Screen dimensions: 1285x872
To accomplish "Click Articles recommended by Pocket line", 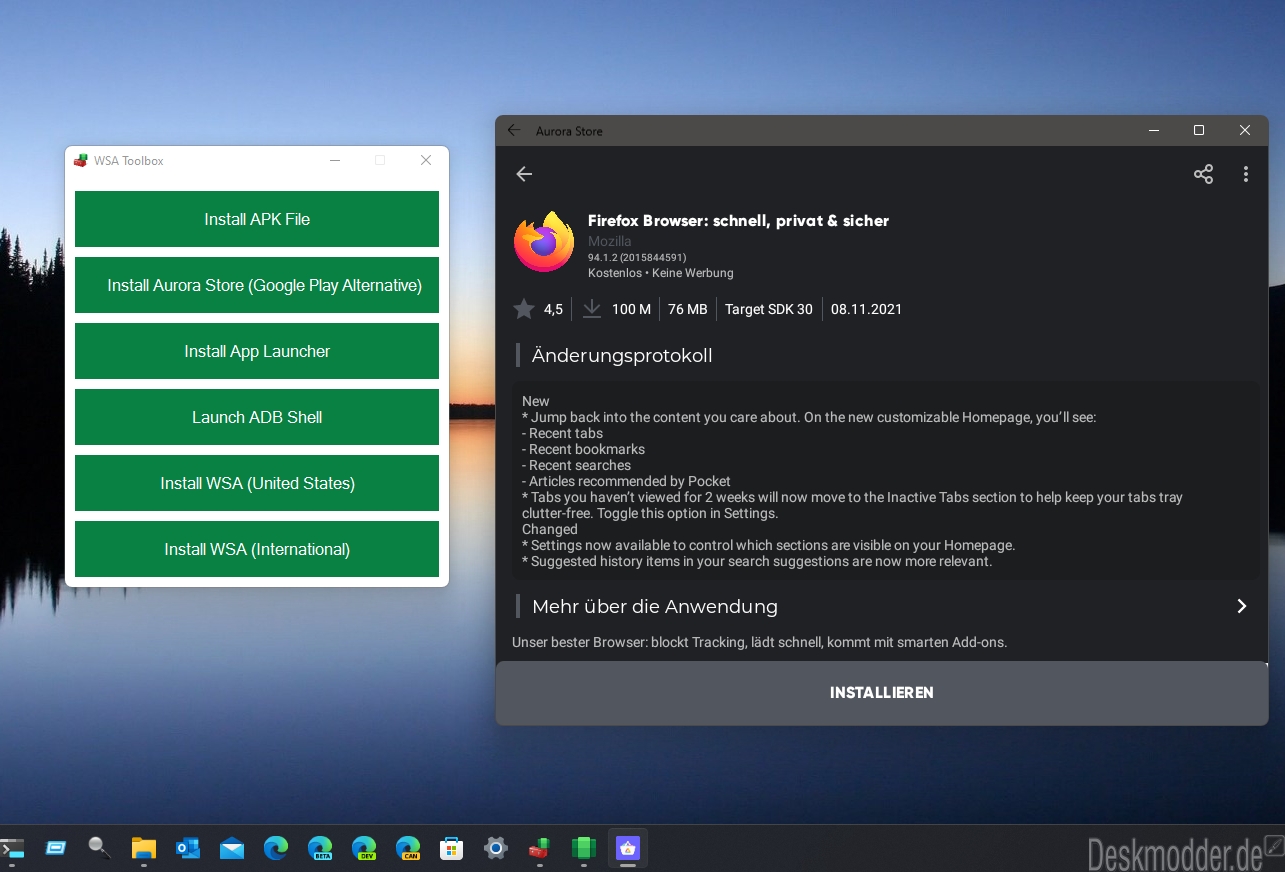I will (626, 481).
